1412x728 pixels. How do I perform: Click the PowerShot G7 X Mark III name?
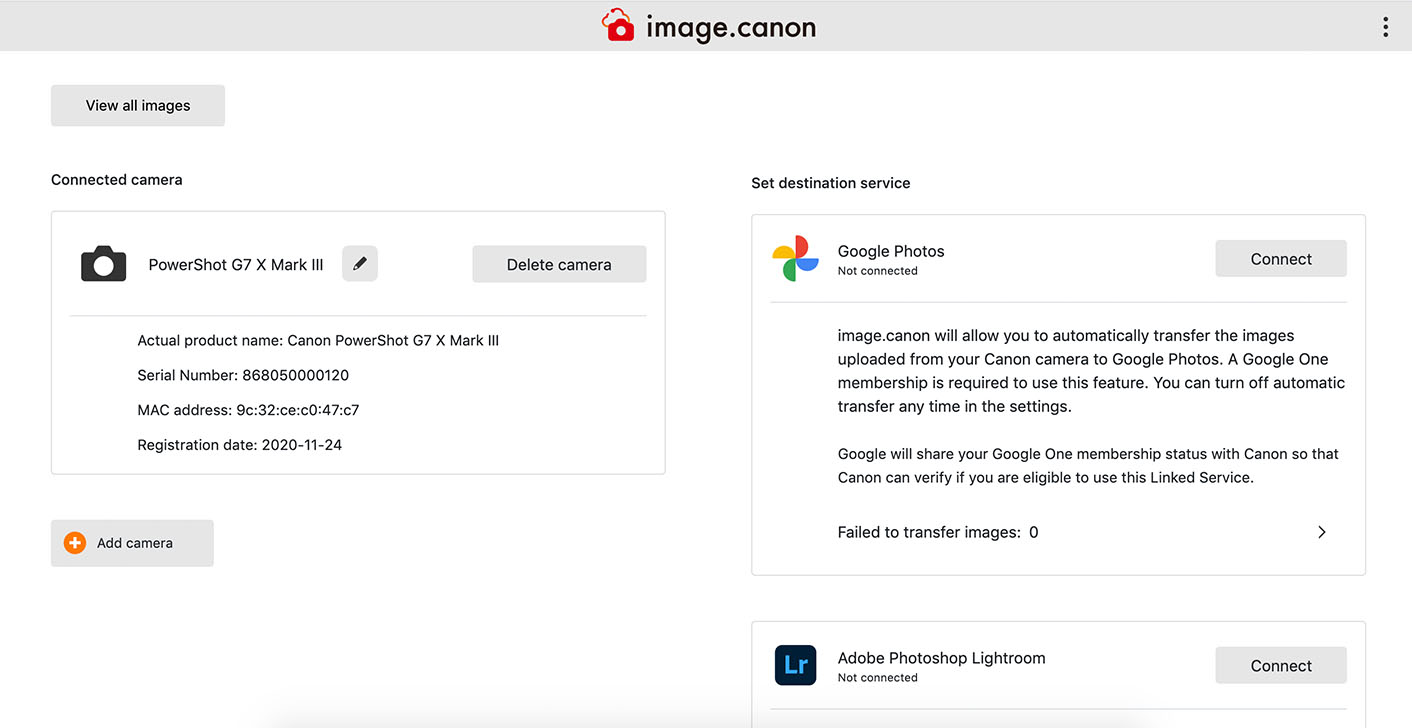click(x=236, y=265)
